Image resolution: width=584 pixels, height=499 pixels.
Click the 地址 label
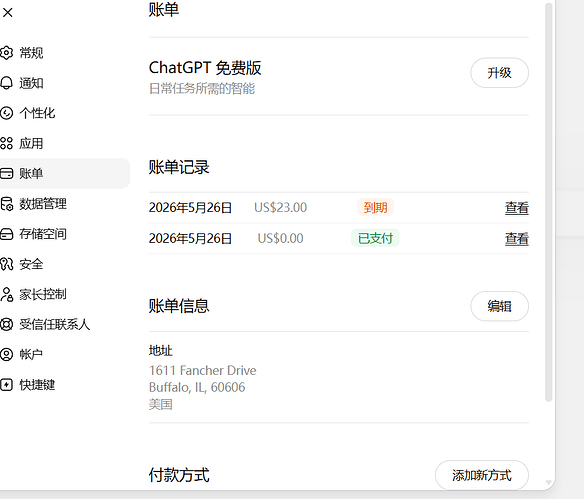161,350
